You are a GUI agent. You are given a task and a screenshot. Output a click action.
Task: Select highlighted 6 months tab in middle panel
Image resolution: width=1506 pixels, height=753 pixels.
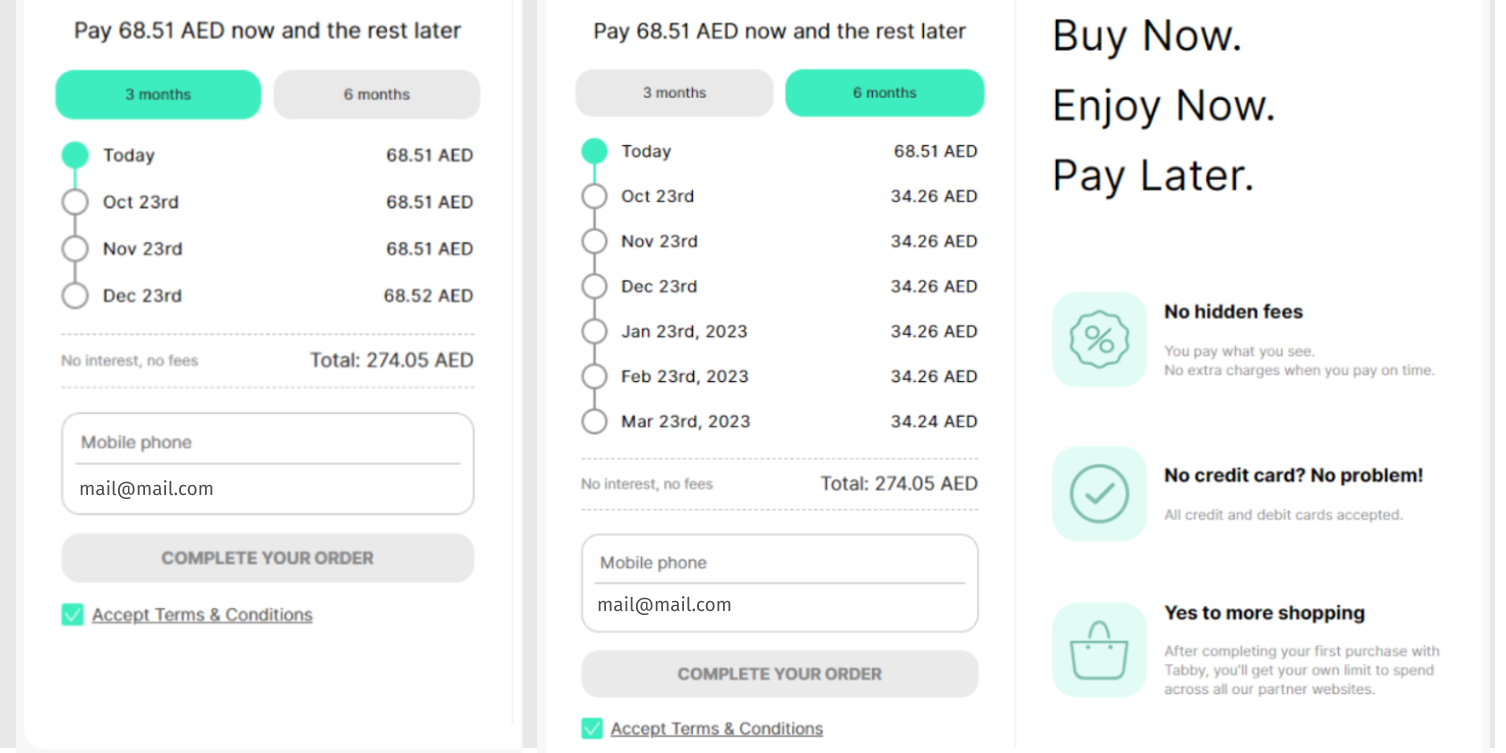[x=884, y=92]
